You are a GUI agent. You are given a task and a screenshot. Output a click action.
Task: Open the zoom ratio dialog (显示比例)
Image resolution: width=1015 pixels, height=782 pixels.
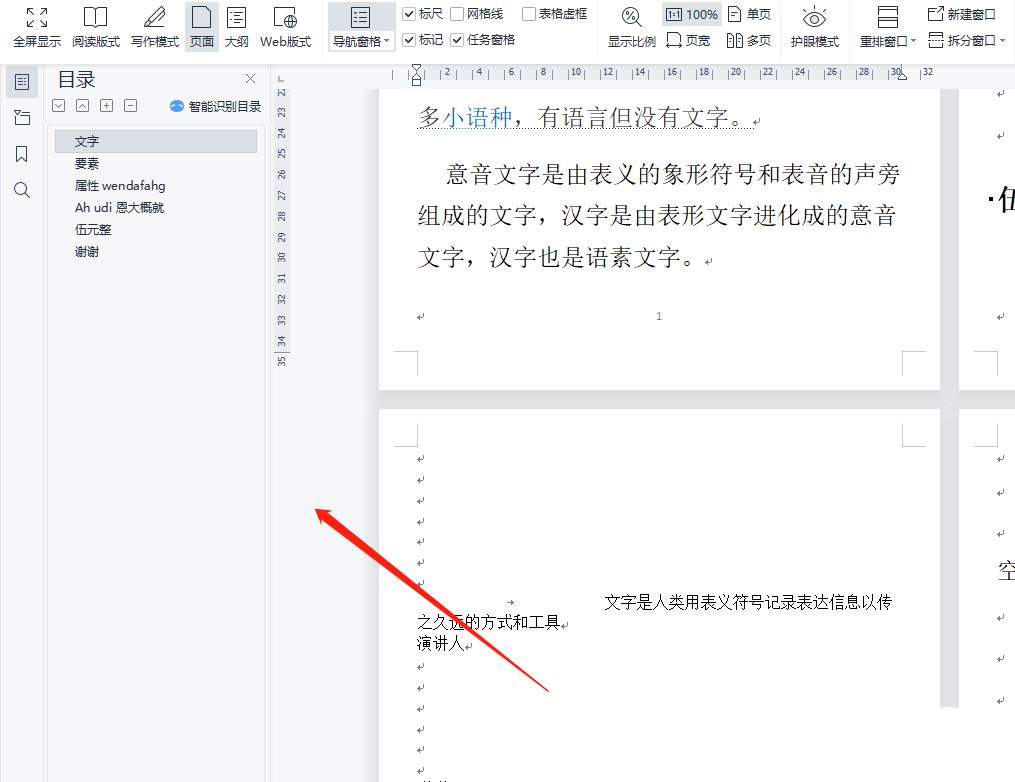[631, 27]
